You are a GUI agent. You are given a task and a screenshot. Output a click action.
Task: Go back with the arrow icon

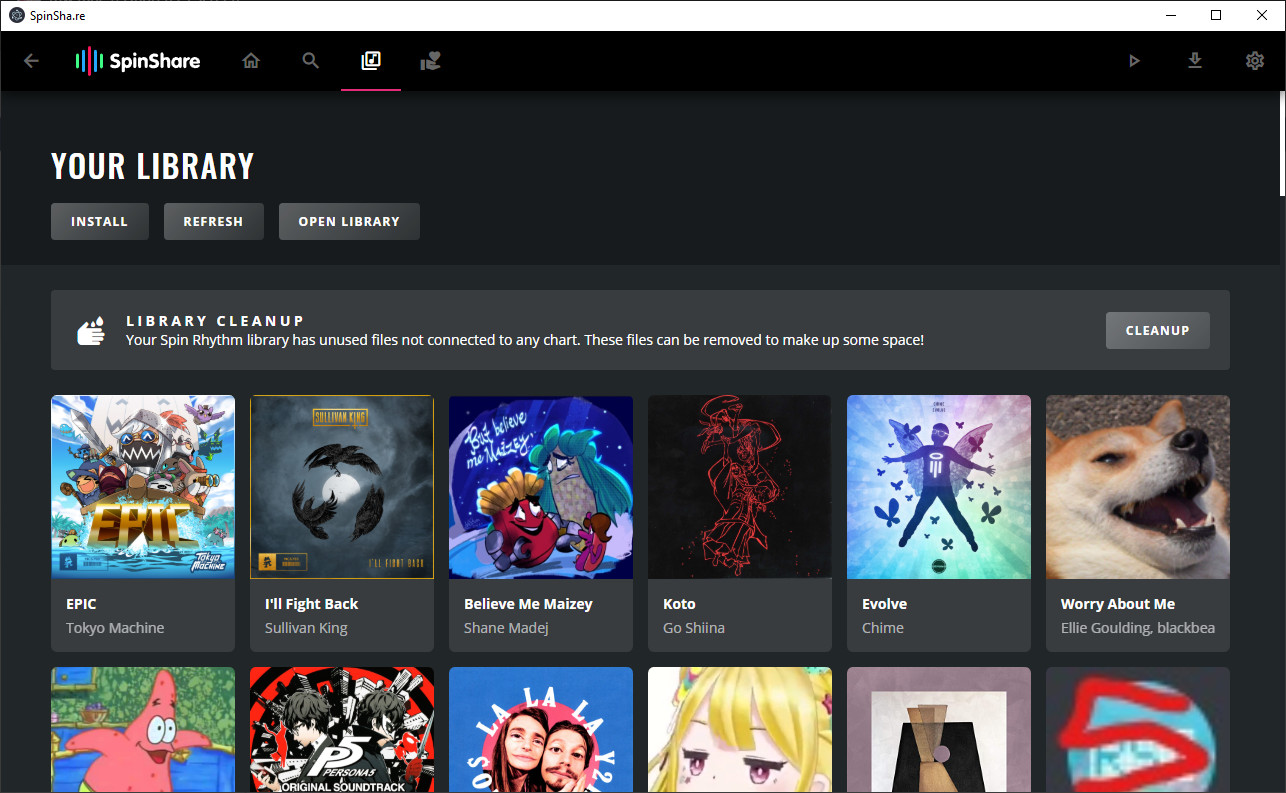coord(31,61)
